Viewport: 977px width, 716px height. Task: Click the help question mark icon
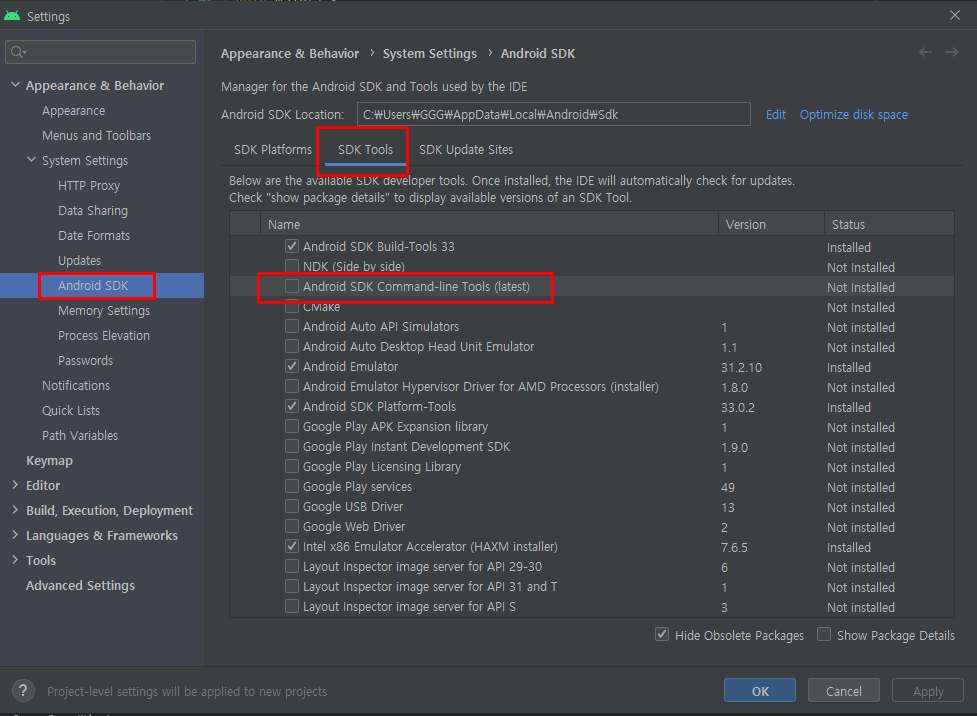click(x=23, y=690)
